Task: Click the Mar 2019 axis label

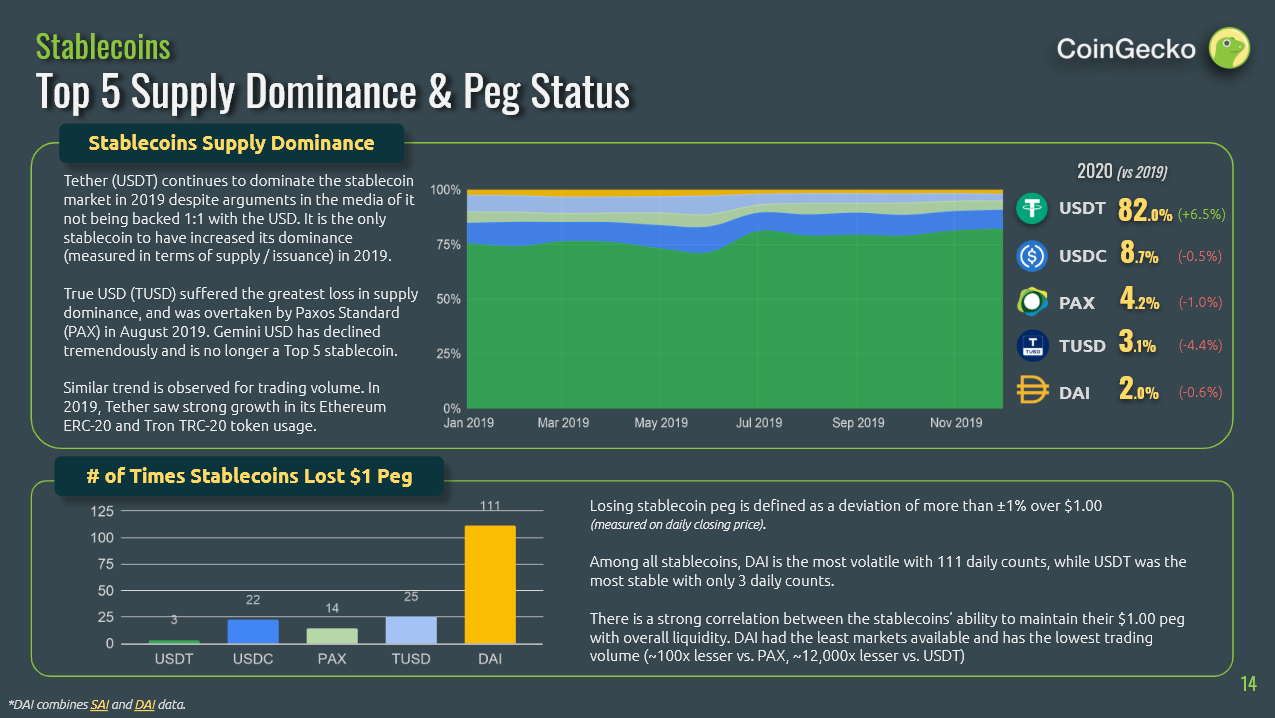Action: pos(563,423)
